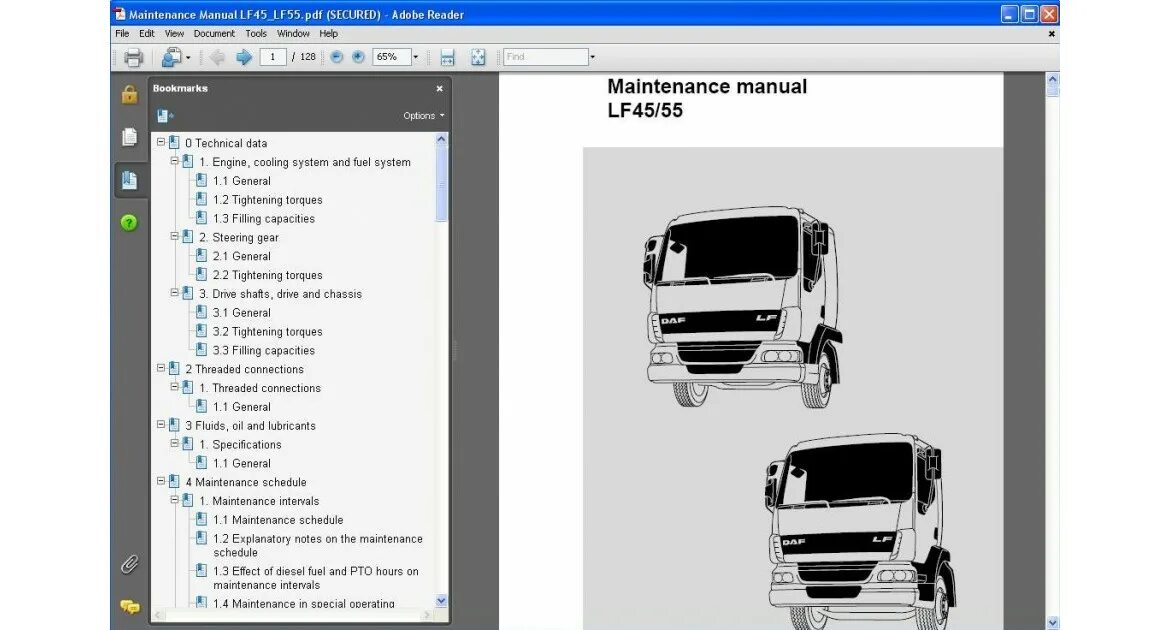The image size is (1170, 630).
Task: Collapse '3 Fluids, oil and lubricants' bookmark
Action: (160, 424)
